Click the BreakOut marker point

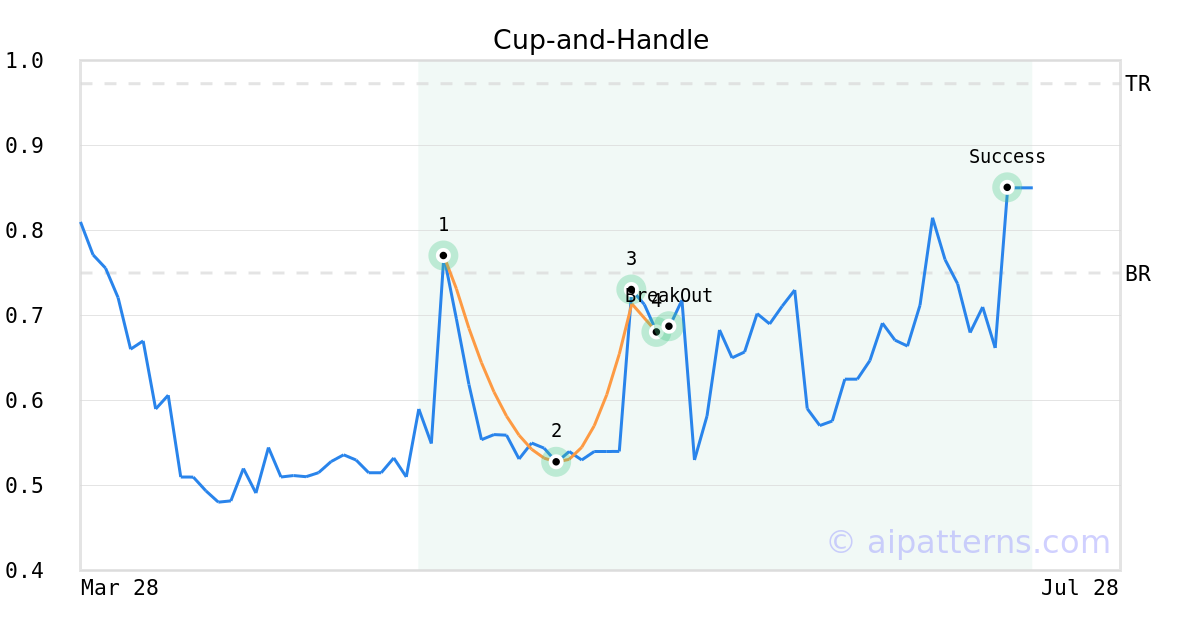(x=669, y=326)
